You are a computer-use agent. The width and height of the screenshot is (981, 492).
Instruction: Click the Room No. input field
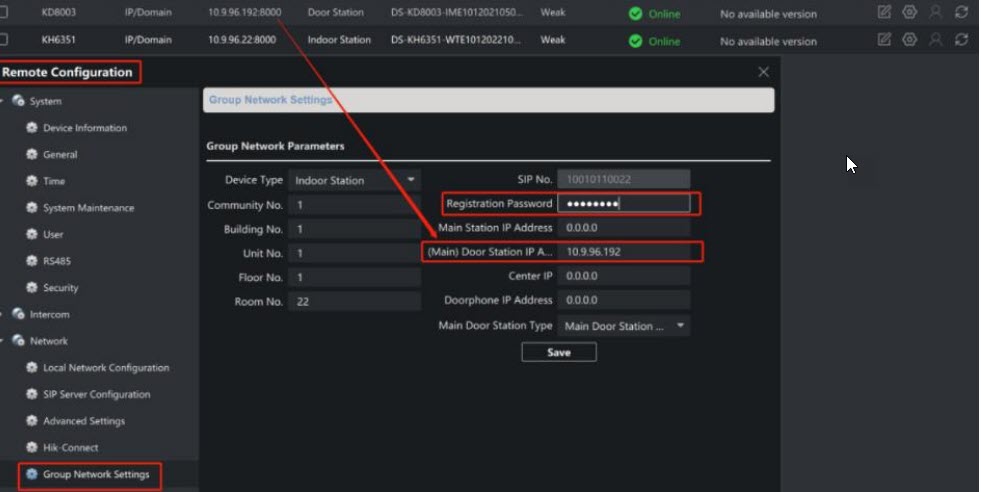[354, 301]
